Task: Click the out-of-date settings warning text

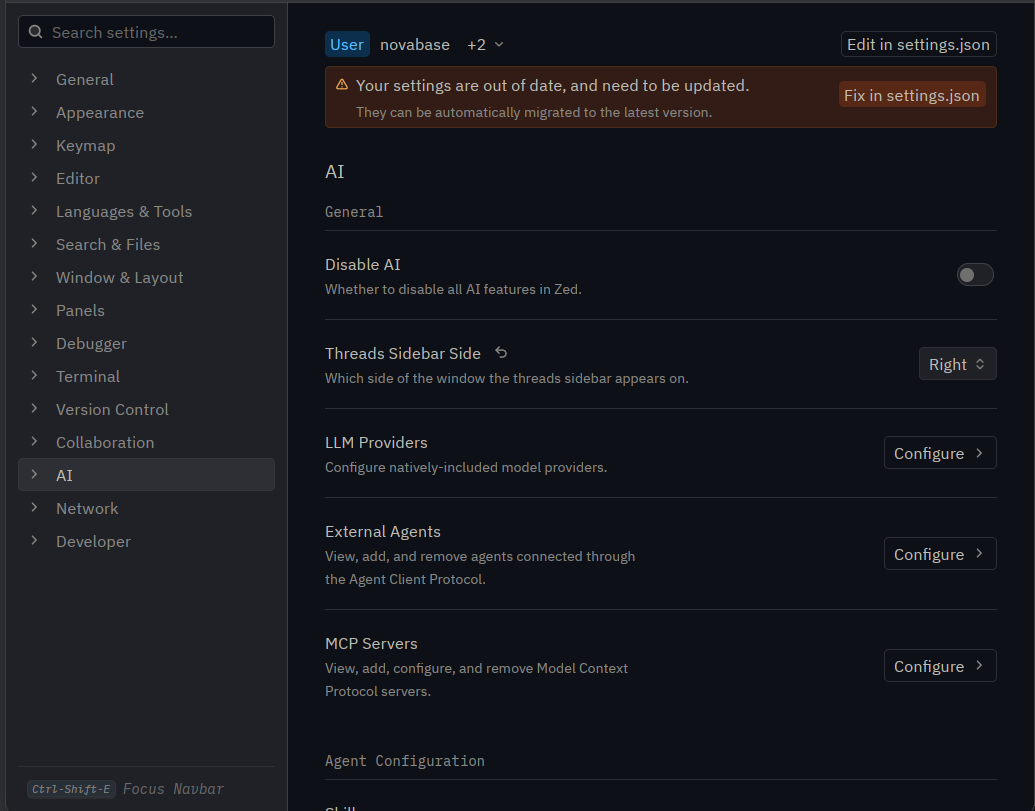Action: pyautogui.click(x=552, y=86)
